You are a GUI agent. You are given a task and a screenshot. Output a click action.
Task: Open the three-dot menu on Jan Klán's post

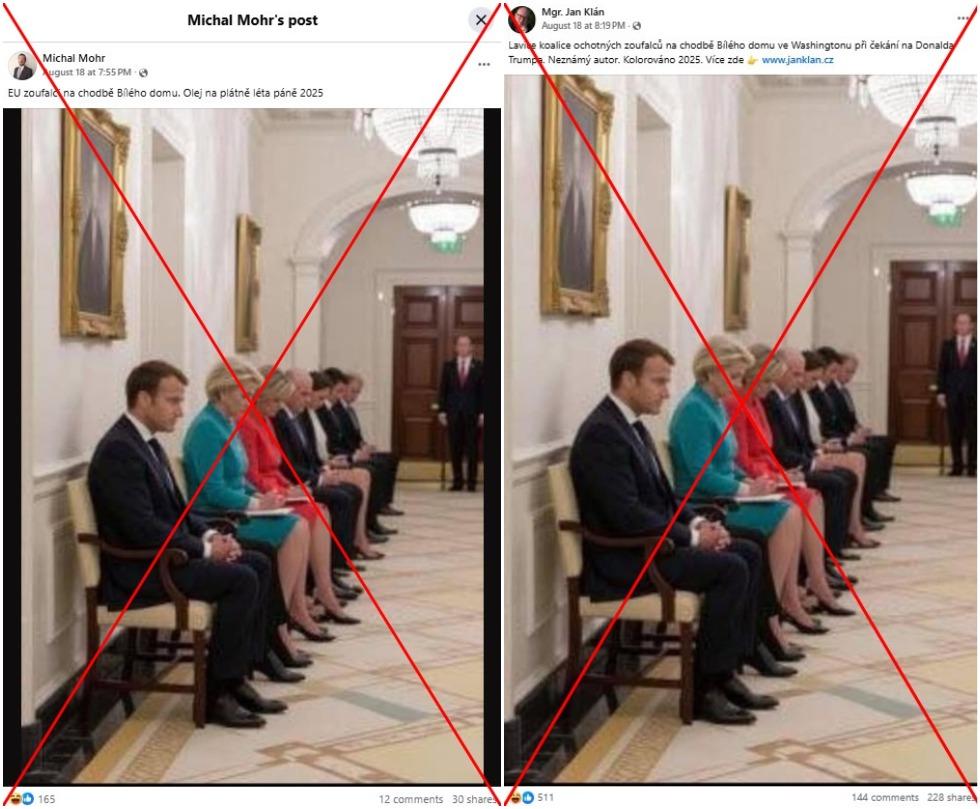coord(963,18)
